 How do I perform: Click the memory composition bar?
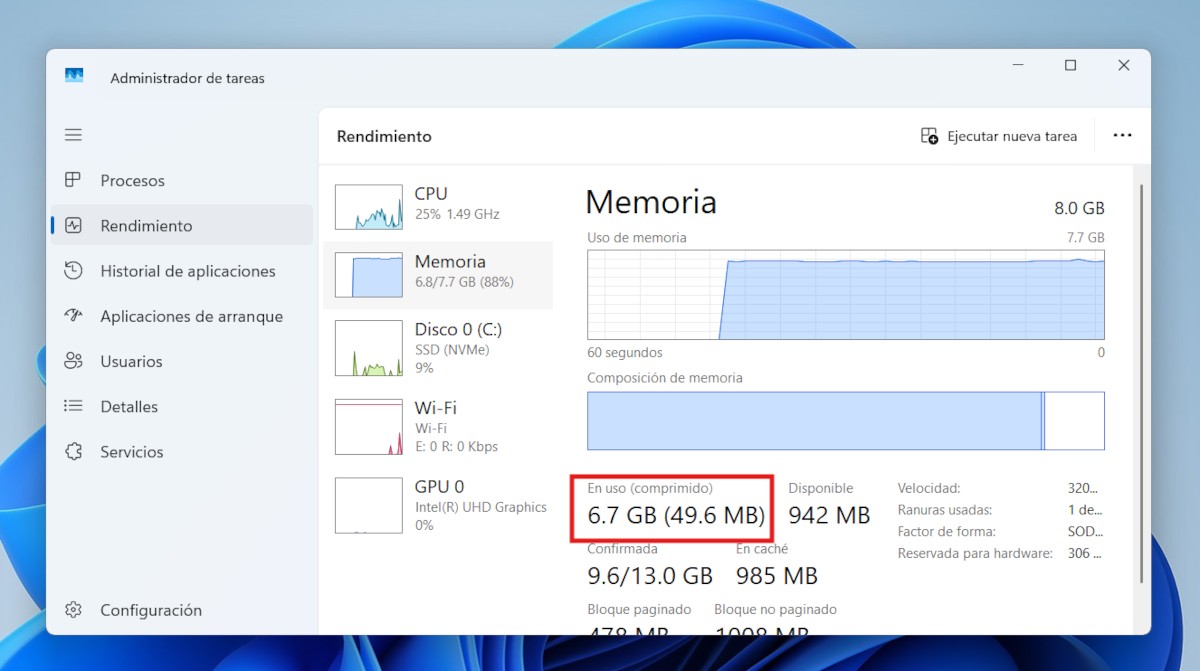(845, 421)
